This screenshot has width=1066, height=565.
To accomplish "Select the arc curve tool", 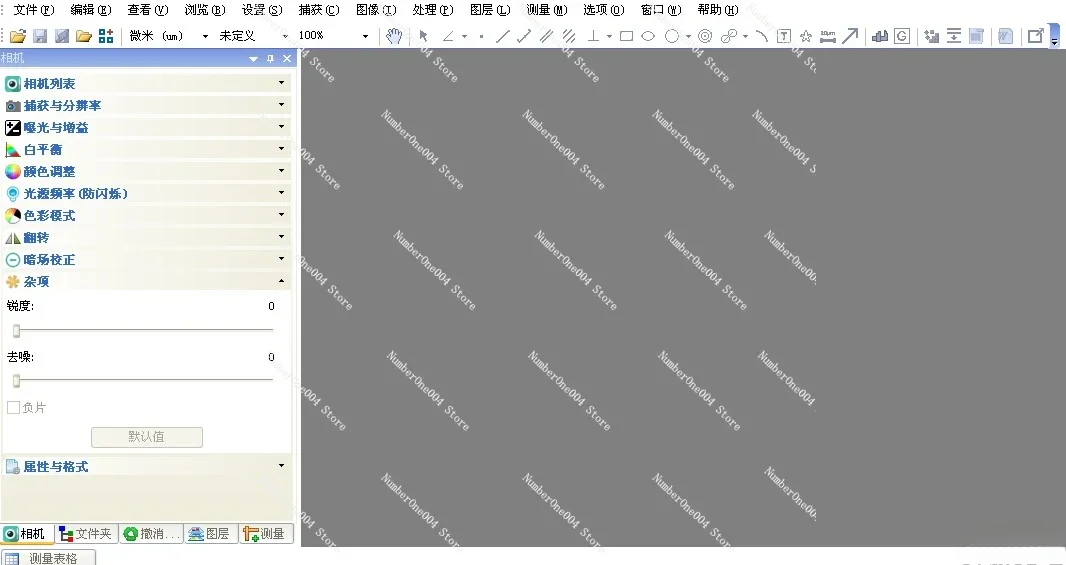I will point(761,36).
